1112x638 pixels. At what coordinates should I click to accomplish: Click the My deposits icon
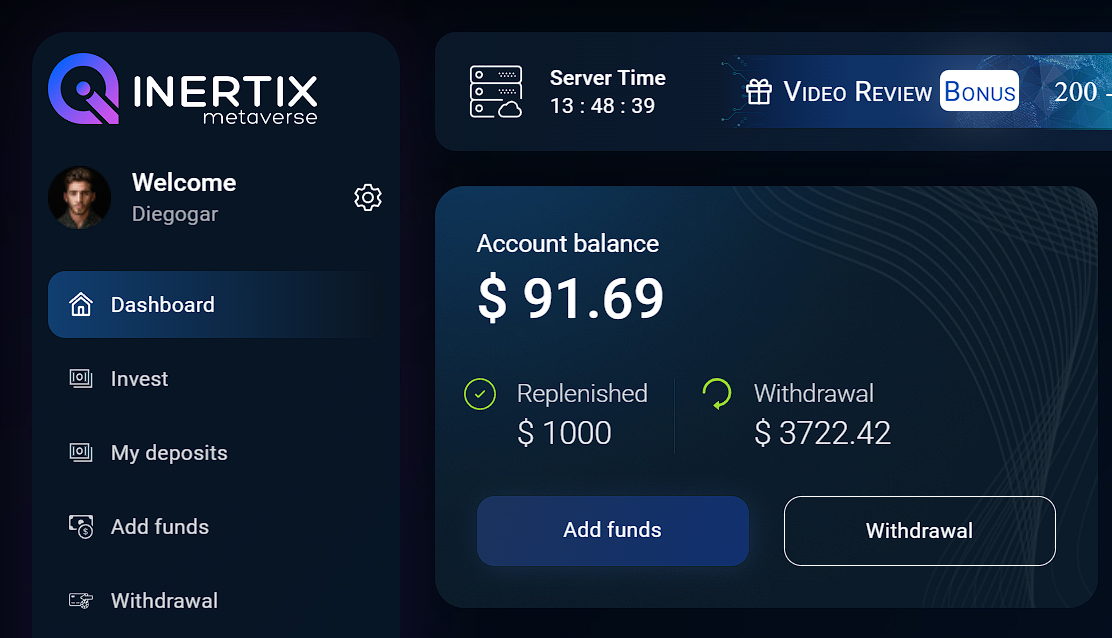[81, 452]
